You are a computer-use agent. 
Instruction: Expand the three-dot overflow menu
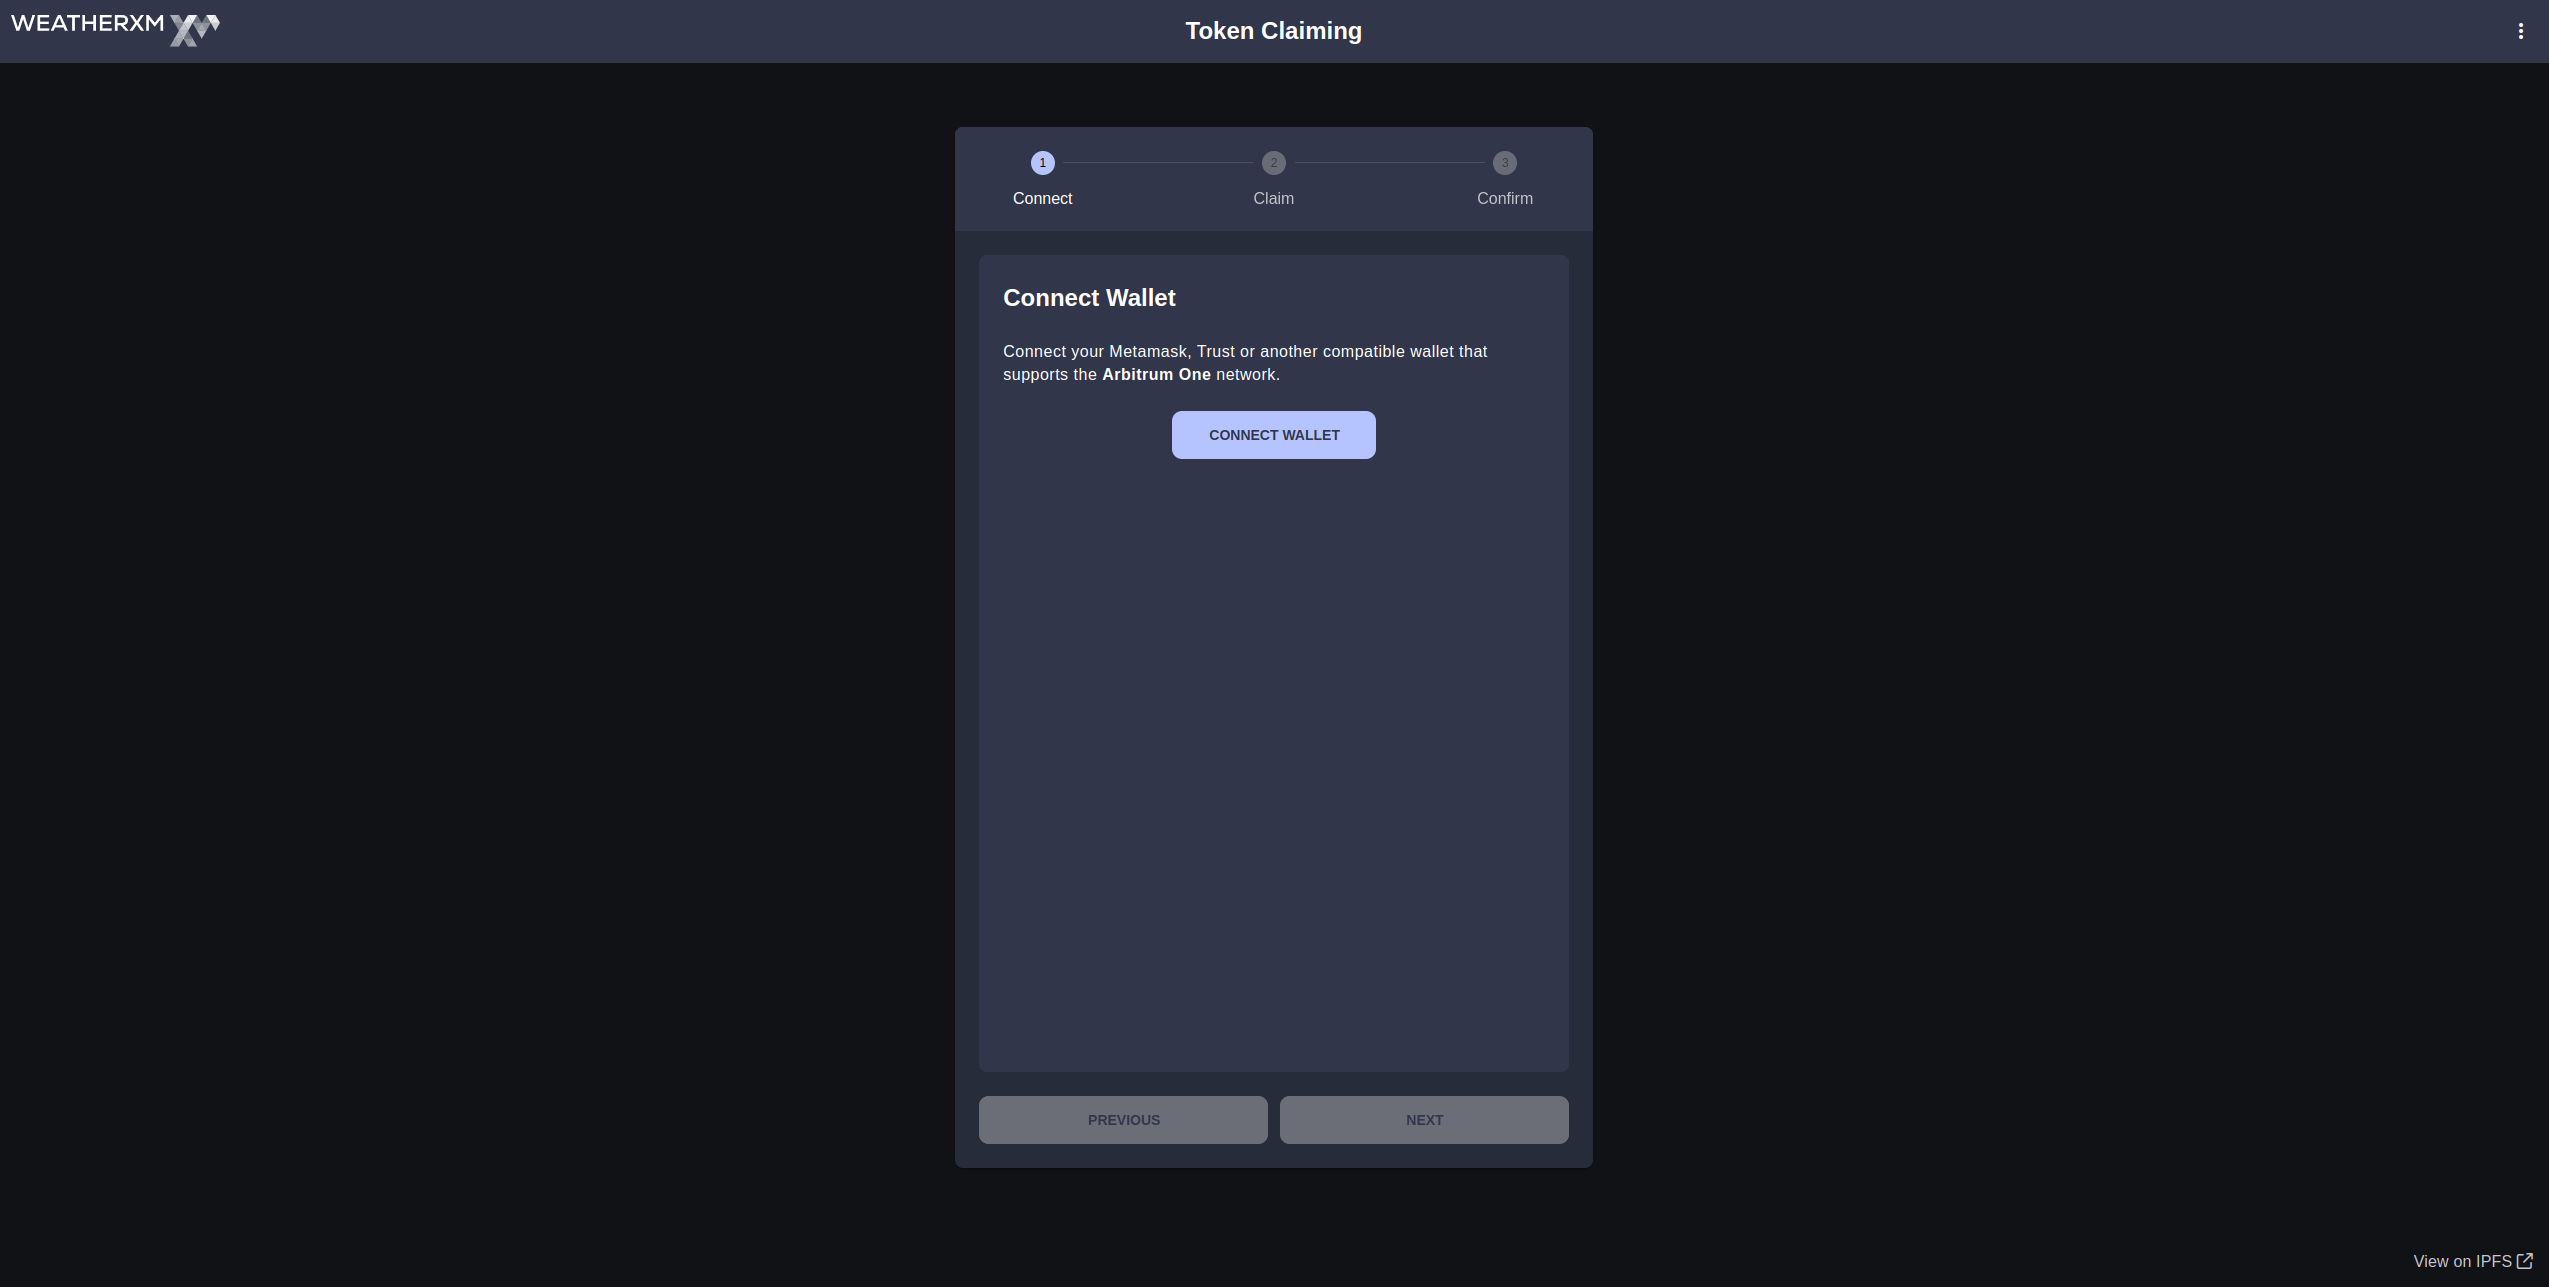pyautogui.click(x=2521, y=31)
